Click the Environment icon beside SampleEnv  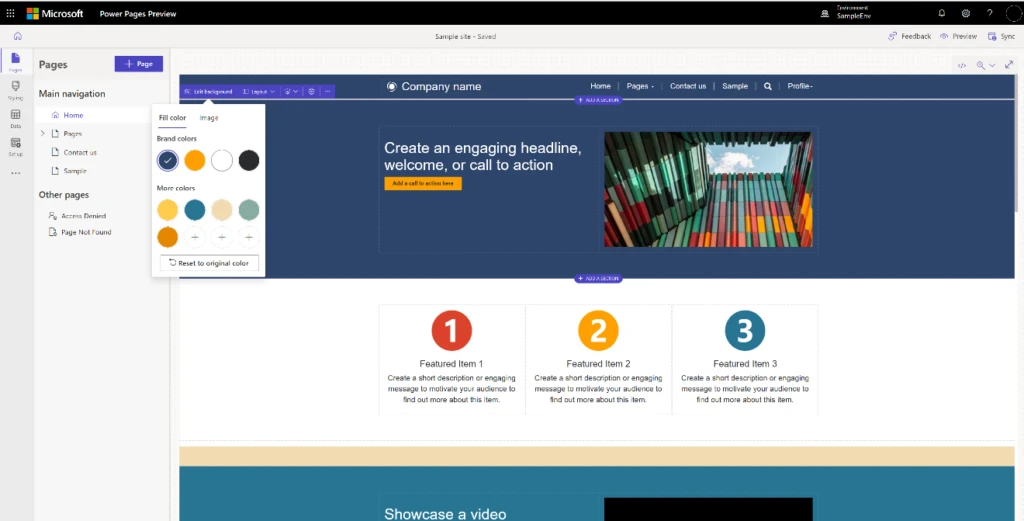point(825,13)
